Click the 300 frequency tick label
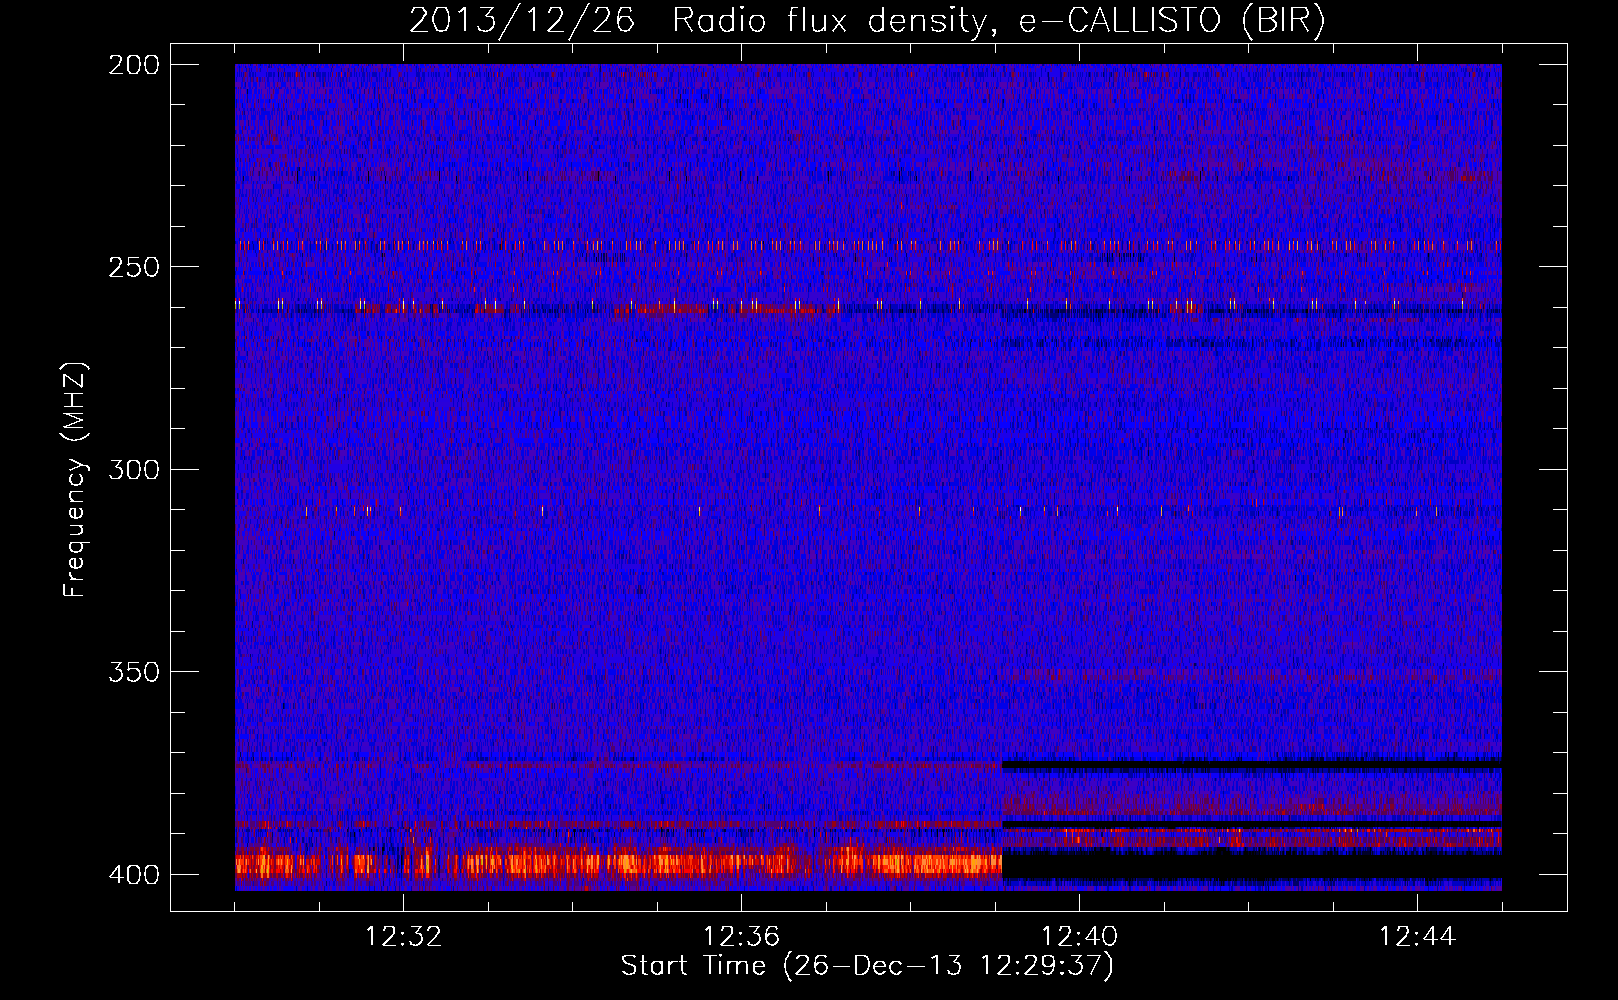The image size is (1618, 1000). pos(133,470)
